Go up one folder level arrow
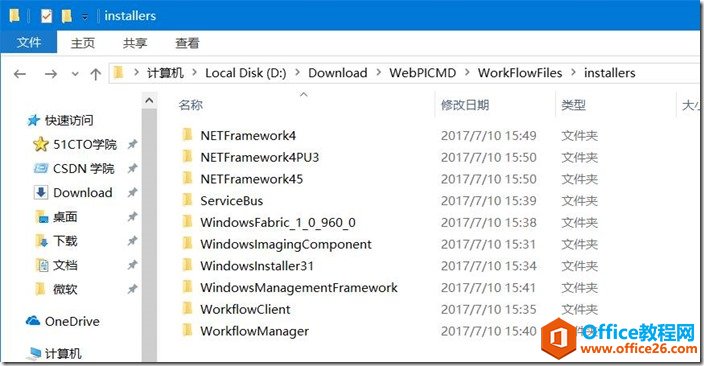Image resolution: width=704 pixels, height=366 pixels. click(95, 74)
